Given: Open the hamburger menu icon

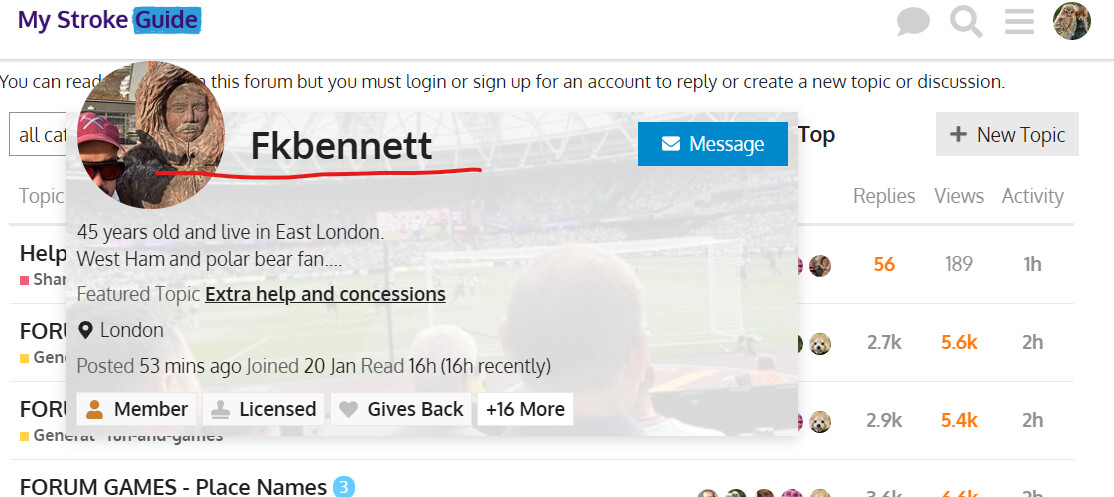Looking at the screenshot, I should [x=1019, y=21].
